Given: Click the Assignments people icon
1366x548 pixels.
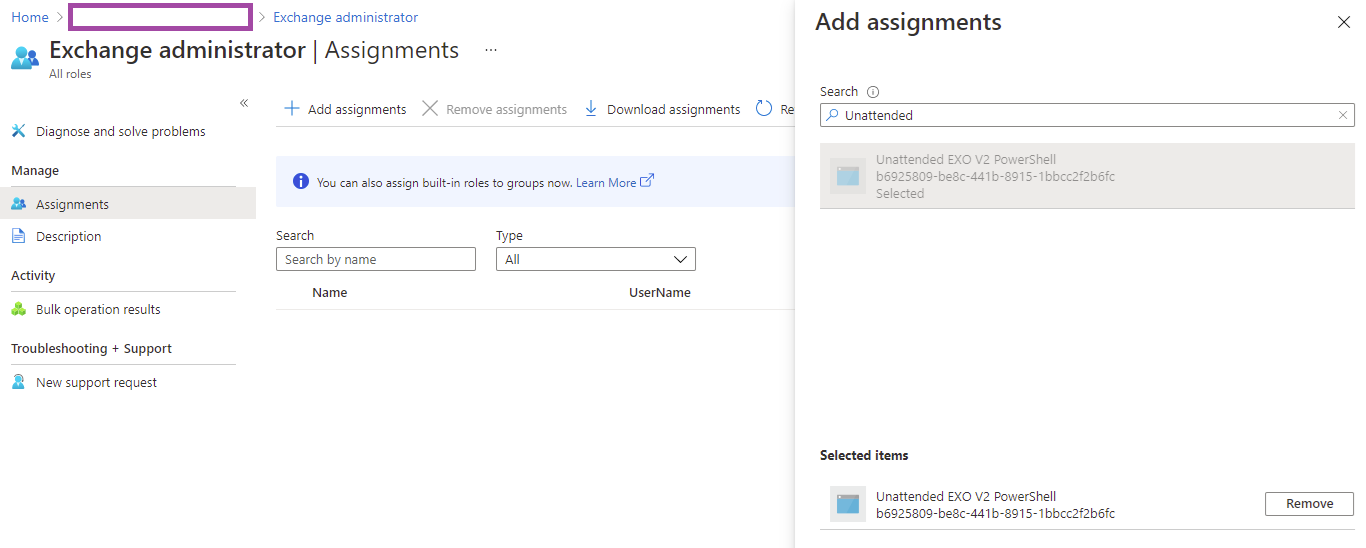Looking at the screenshot, I should coord(18,204).
